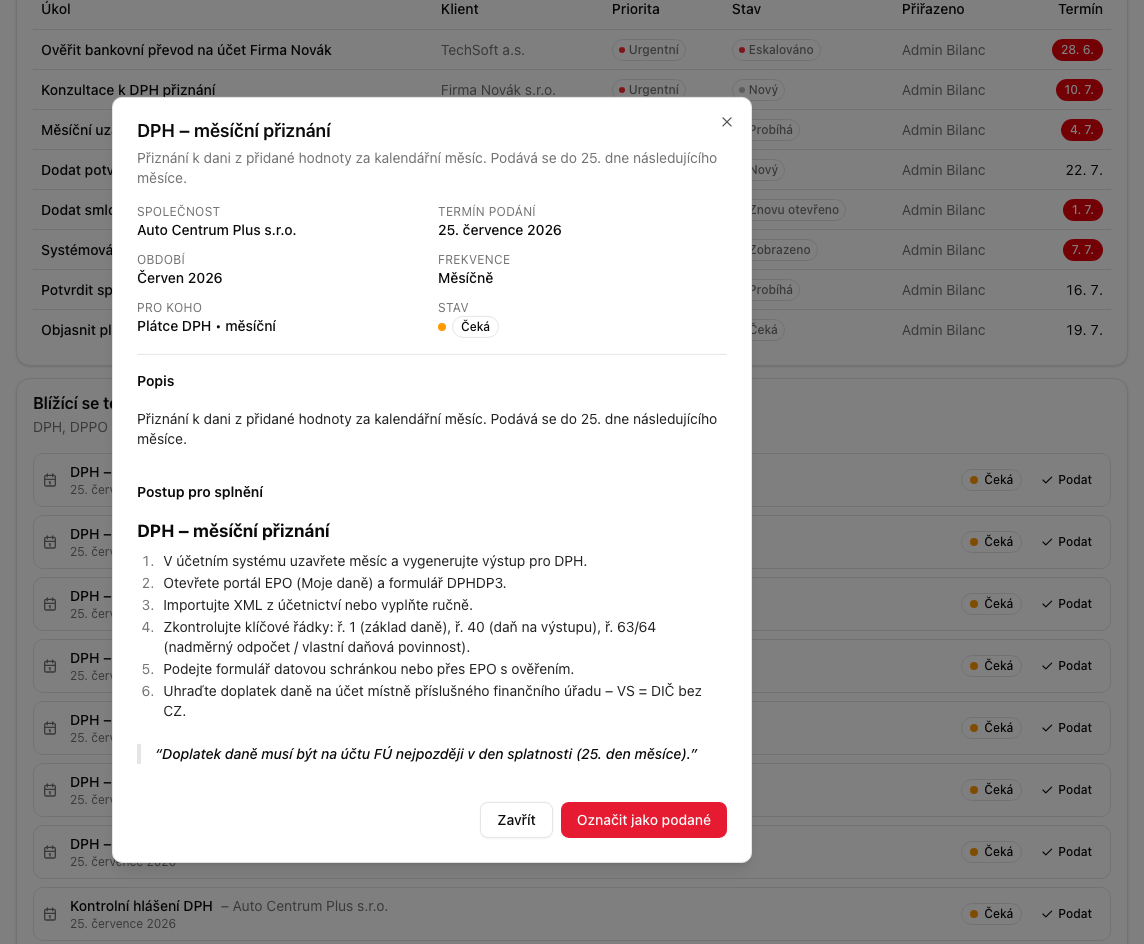Open task Ověřit bankovní převod na účet Firma Novák
Viewport: 1144px width, 944px height.
(x=186, y=50)
